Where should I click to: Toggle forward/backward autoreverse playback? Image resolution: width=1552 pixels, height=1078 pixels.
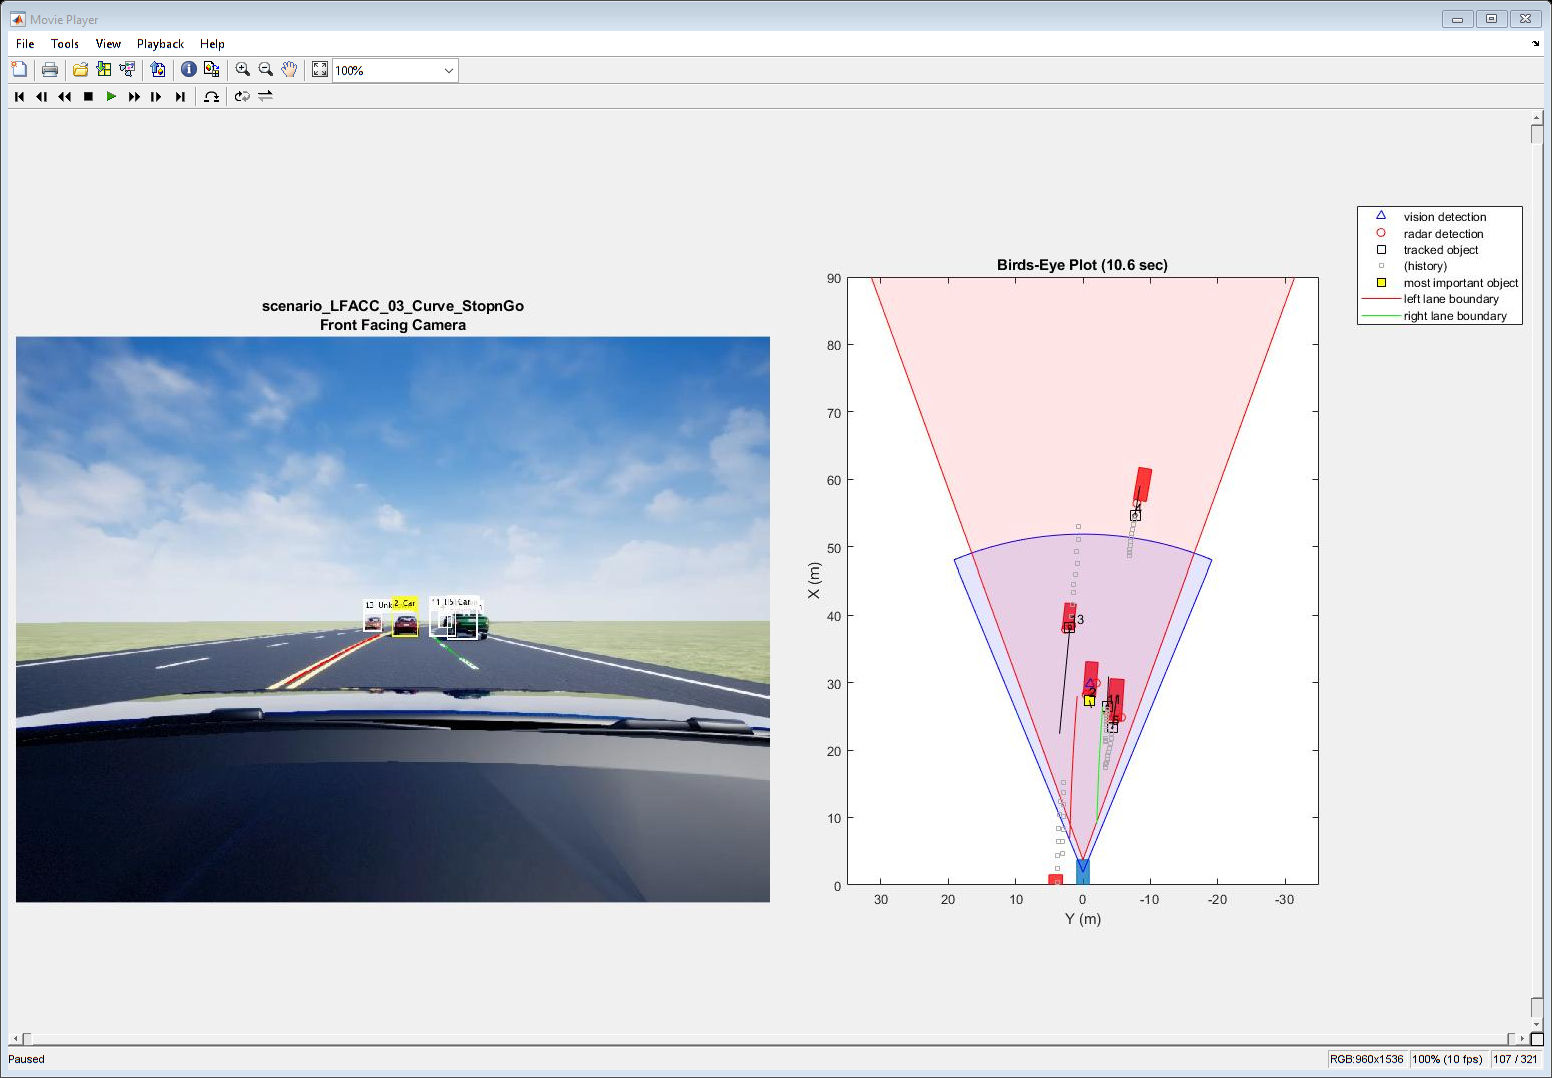(265, 97)
